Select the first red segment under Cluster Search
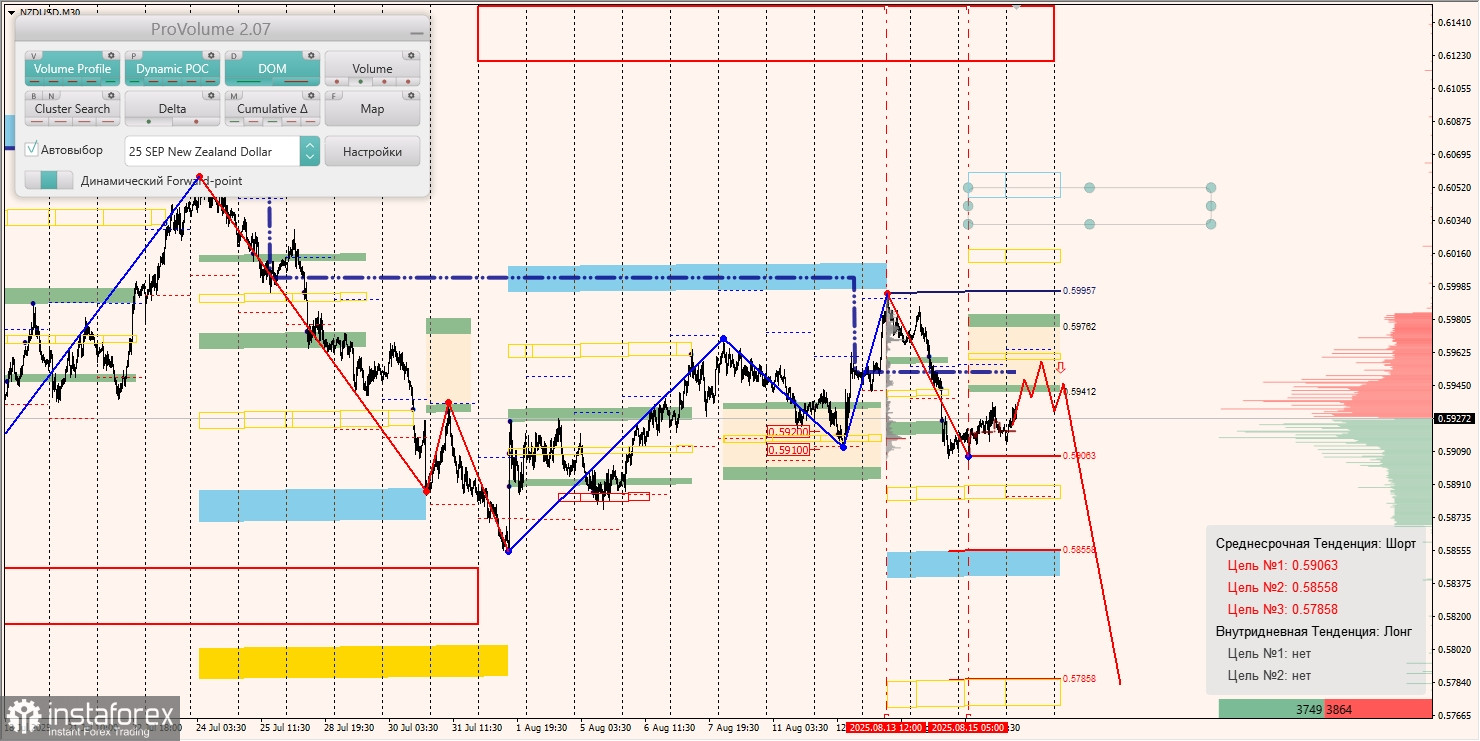Image resolution: width=1480 pixels, height=741 pixels. tap(37, 121)
